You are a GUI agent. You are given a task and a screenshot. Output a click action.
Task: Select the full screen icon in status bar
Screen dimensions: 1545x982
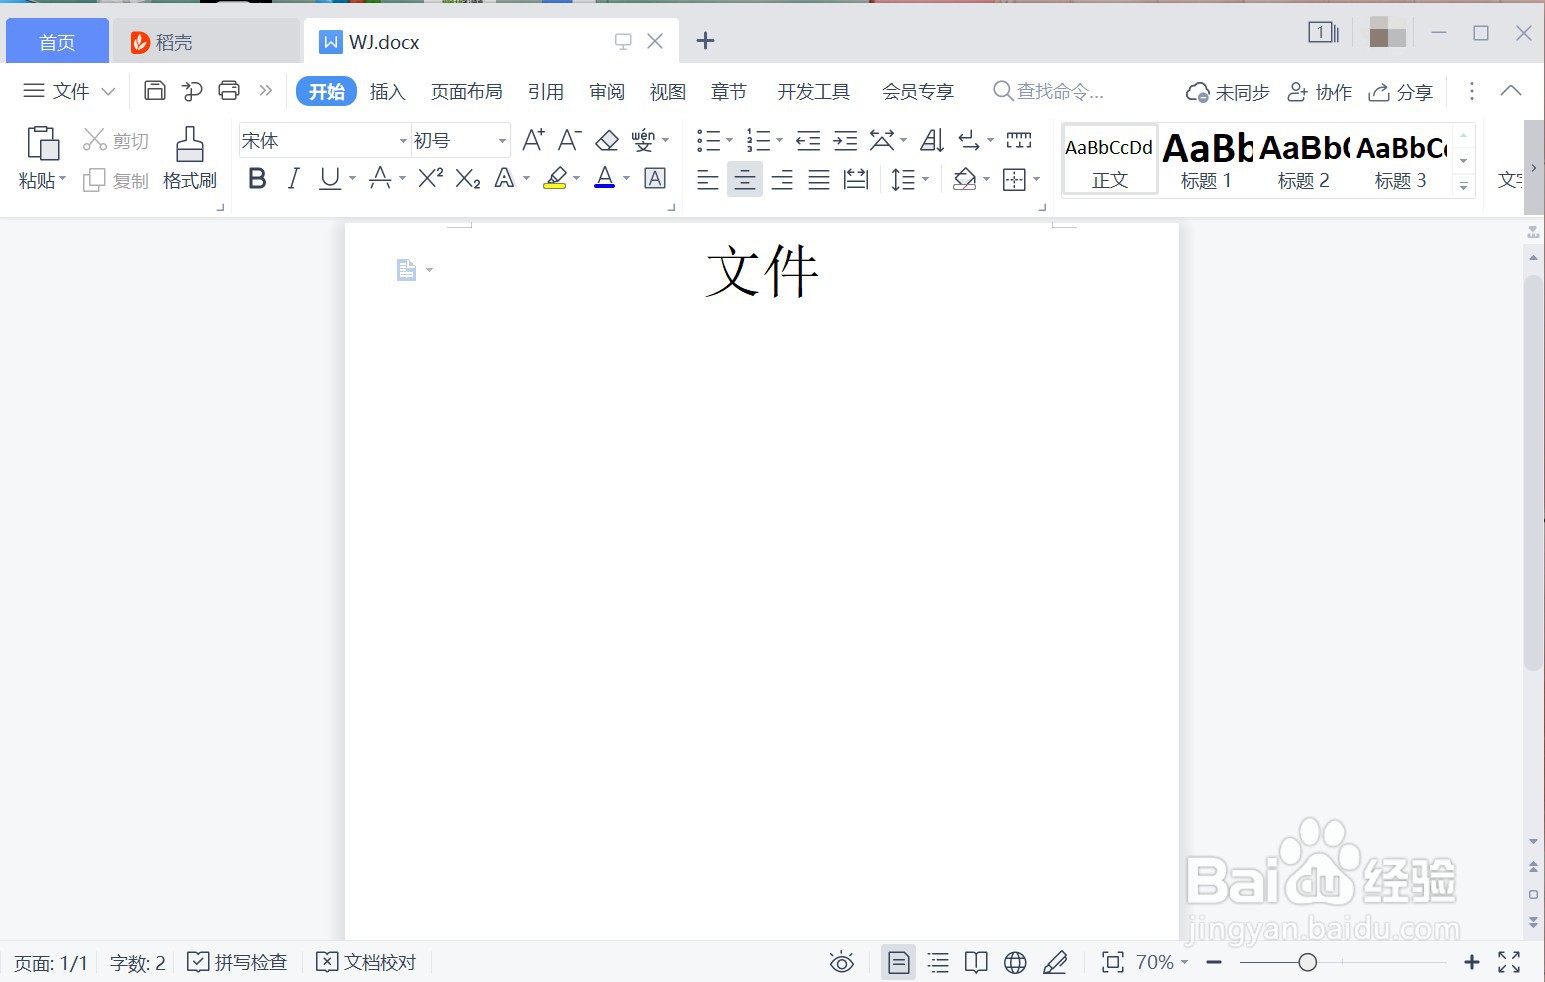click(1509, 962)
